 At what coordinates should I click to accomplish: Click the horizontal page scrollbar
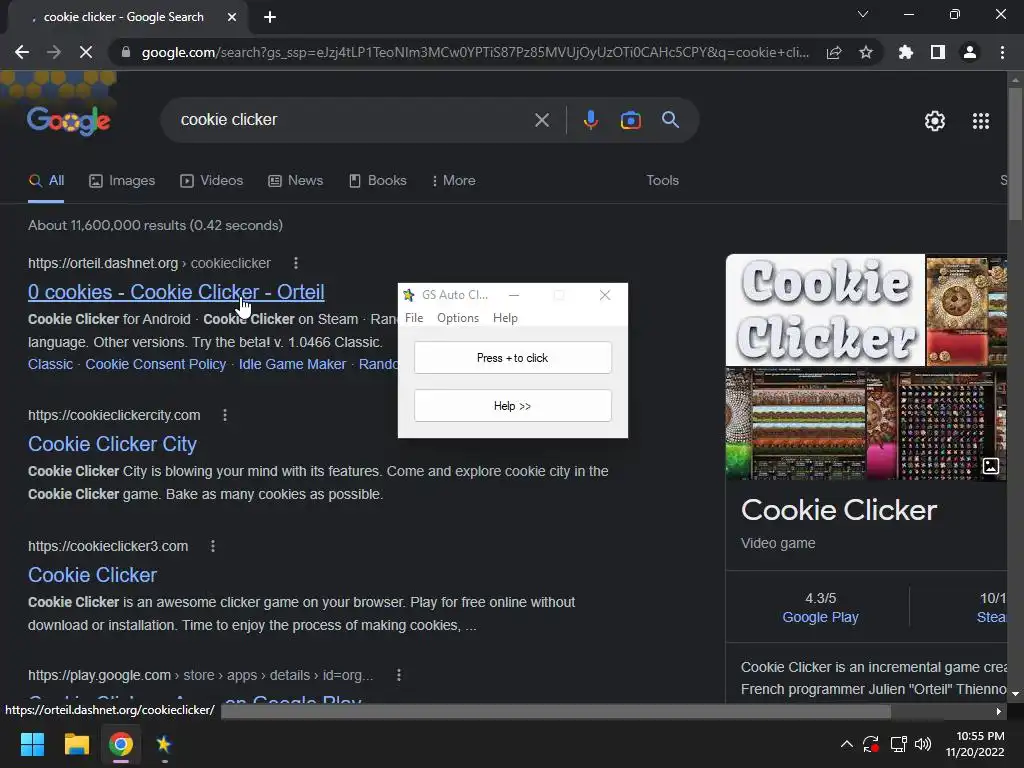click(x=556, y=711)
